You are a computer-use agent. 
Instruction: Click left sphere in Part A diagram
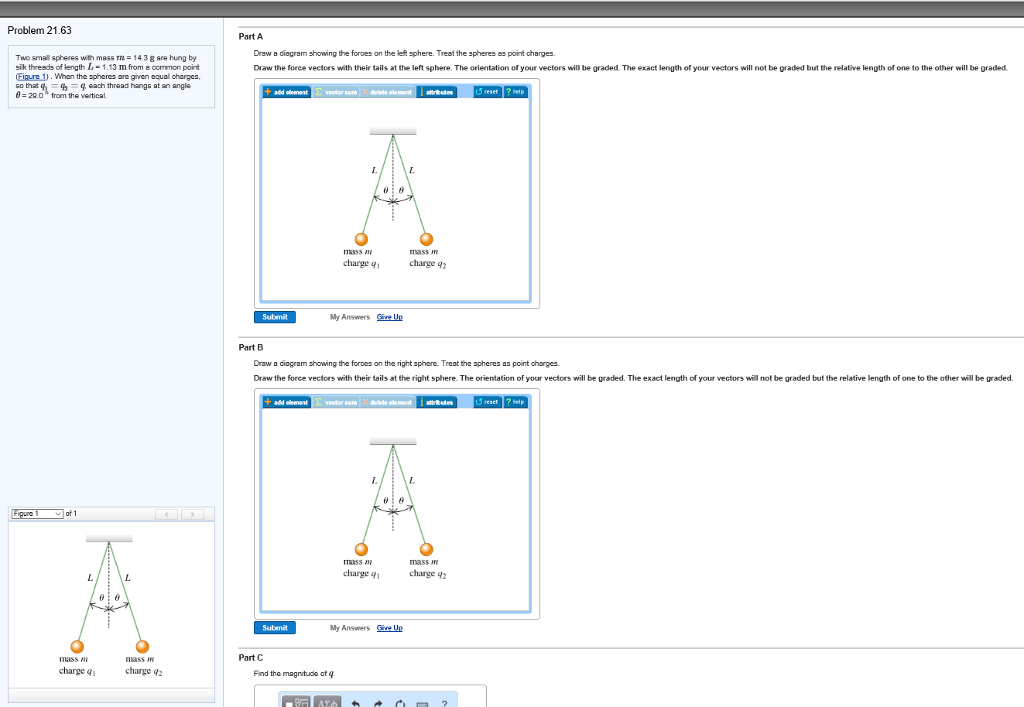pos(361,240)
